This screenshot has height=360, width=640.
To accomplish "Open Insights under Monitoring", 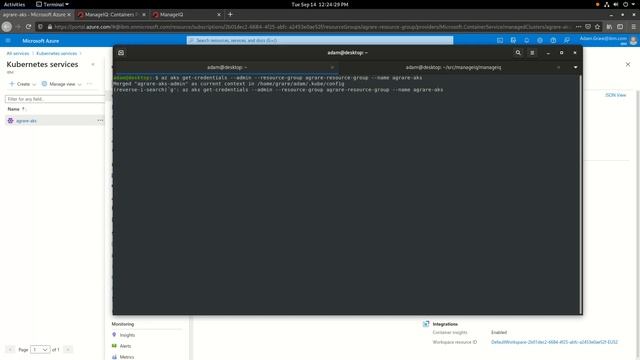I will 127,335.
